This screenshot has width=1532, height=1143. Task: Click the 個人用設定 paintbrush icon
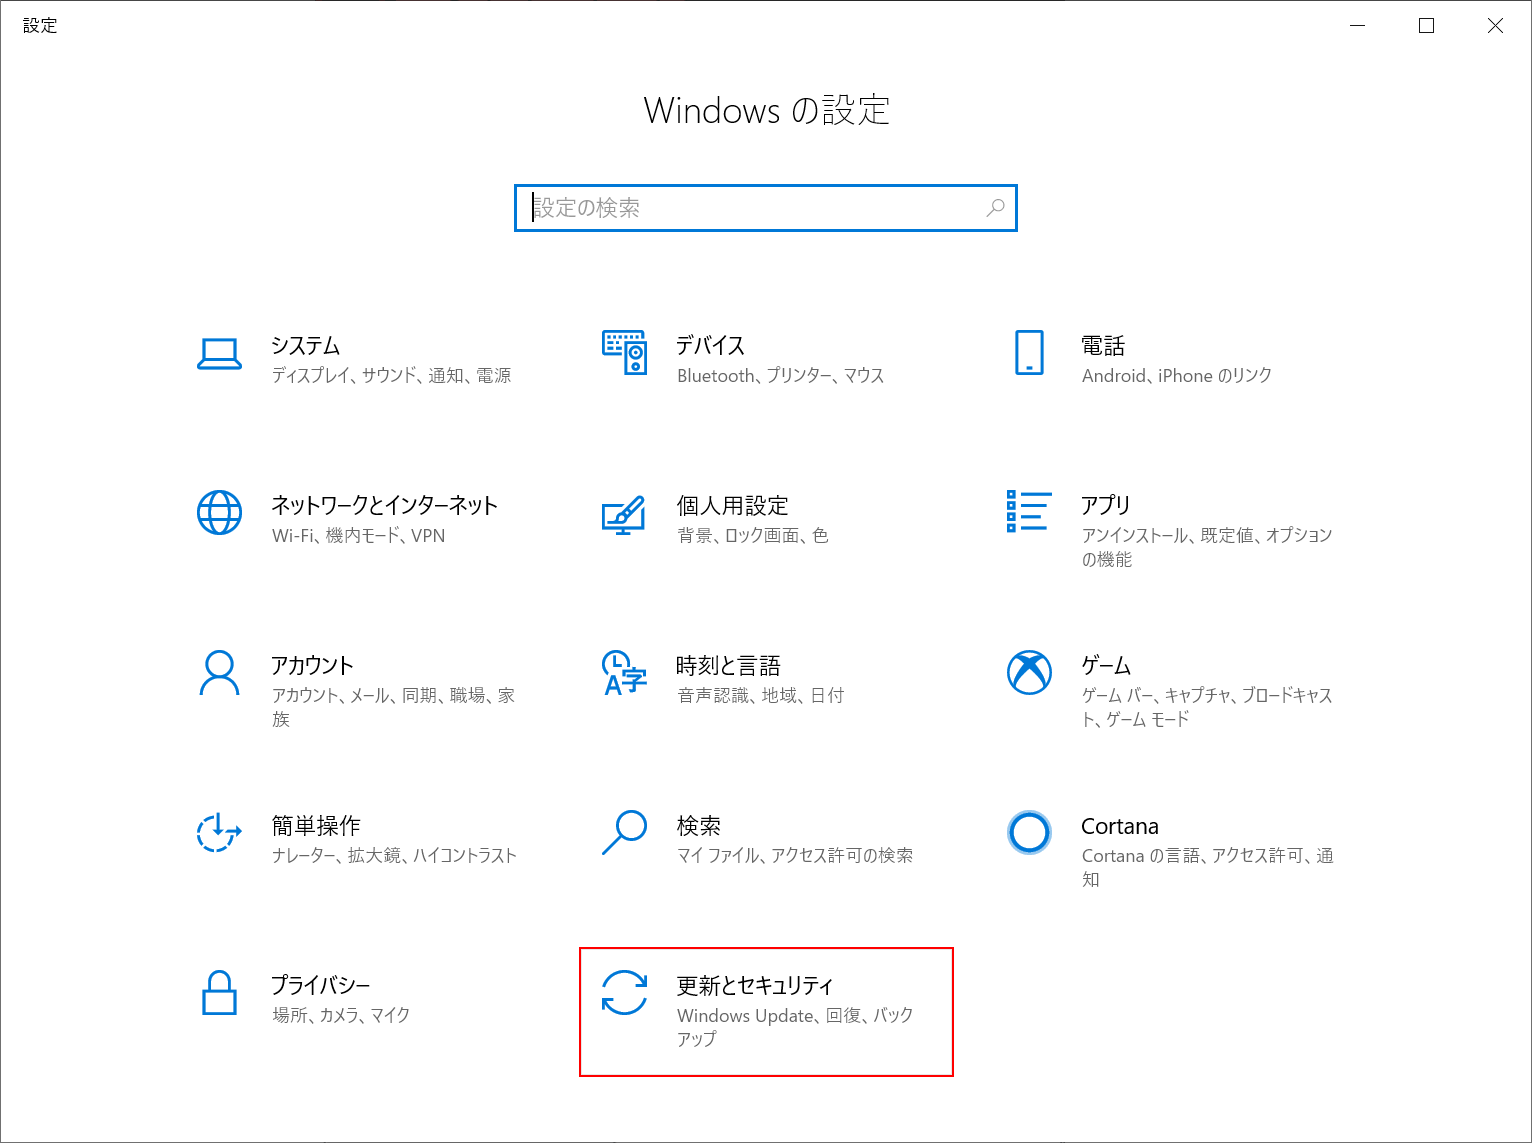pos(624,514)
